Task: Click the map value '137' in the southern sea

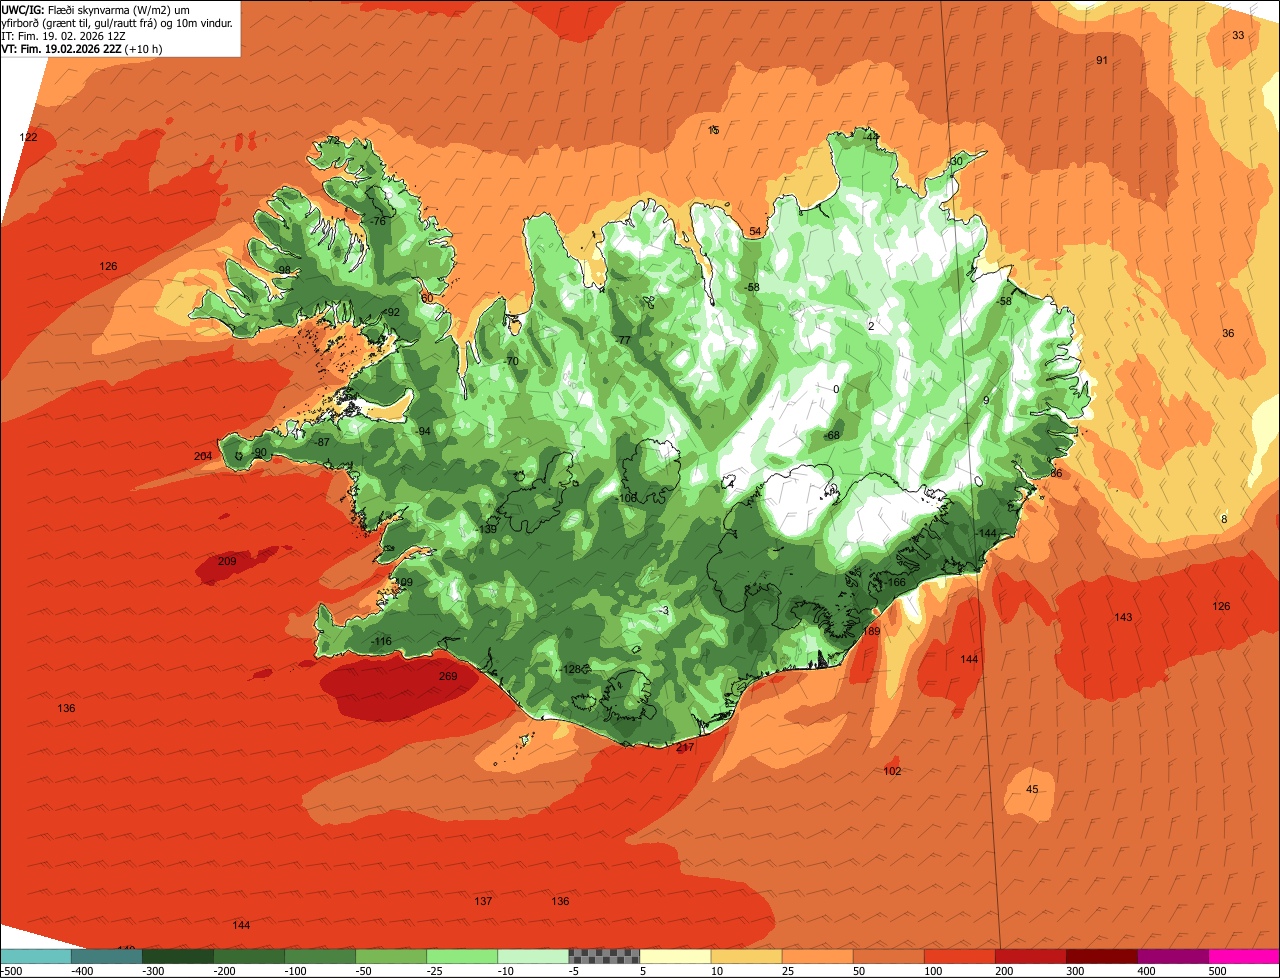Action: (x=483, y=901)
